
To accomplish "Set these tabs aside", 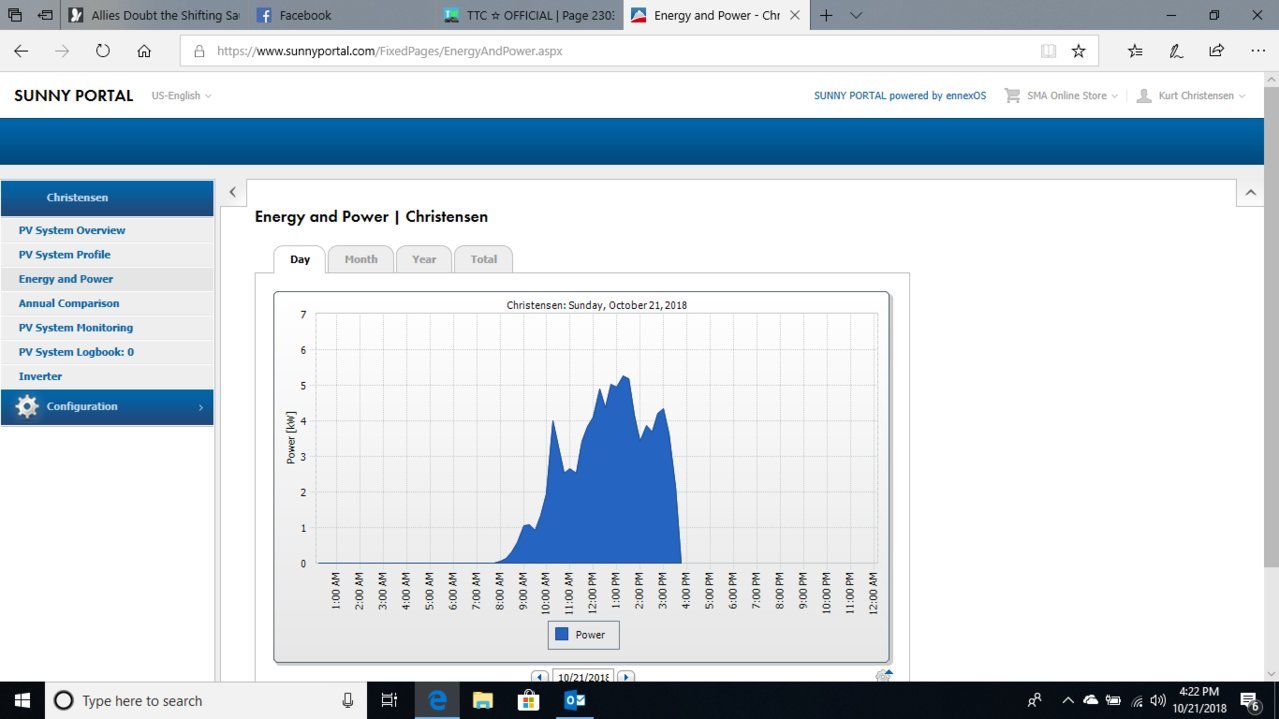I will coord(46,15).
